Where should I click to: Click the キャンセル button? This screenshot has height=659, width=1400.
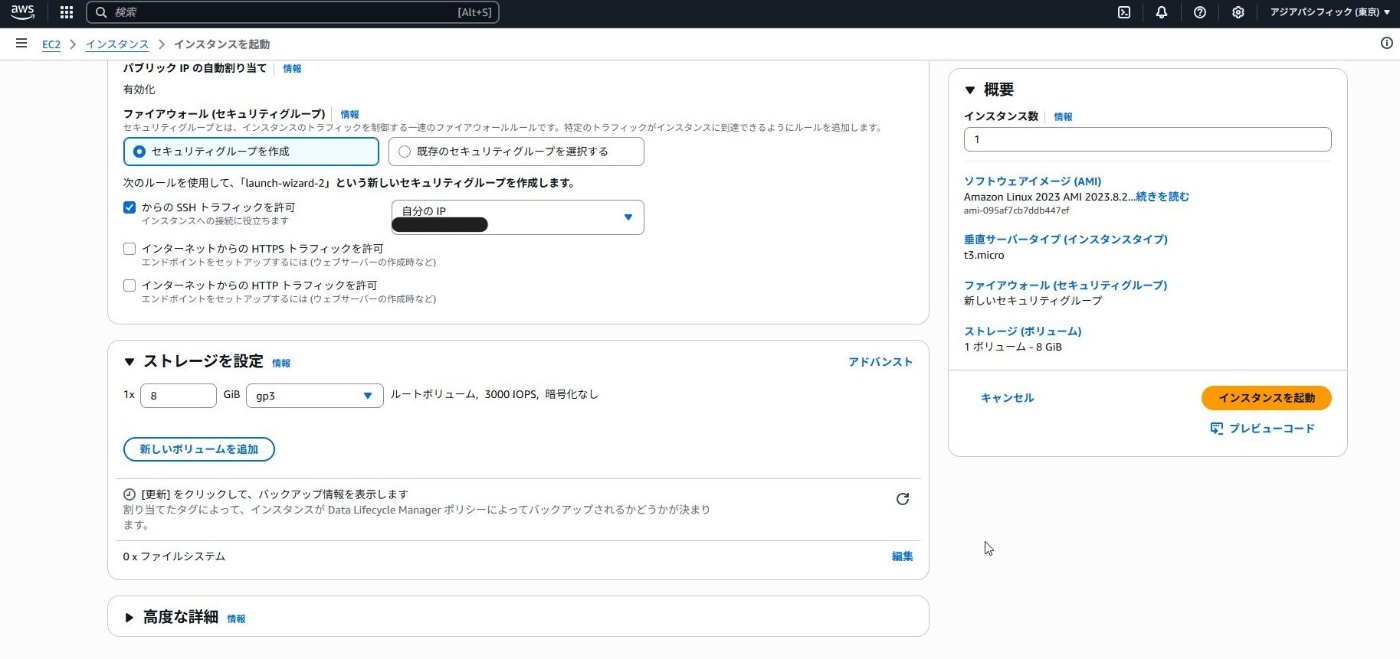[1007, 398]
